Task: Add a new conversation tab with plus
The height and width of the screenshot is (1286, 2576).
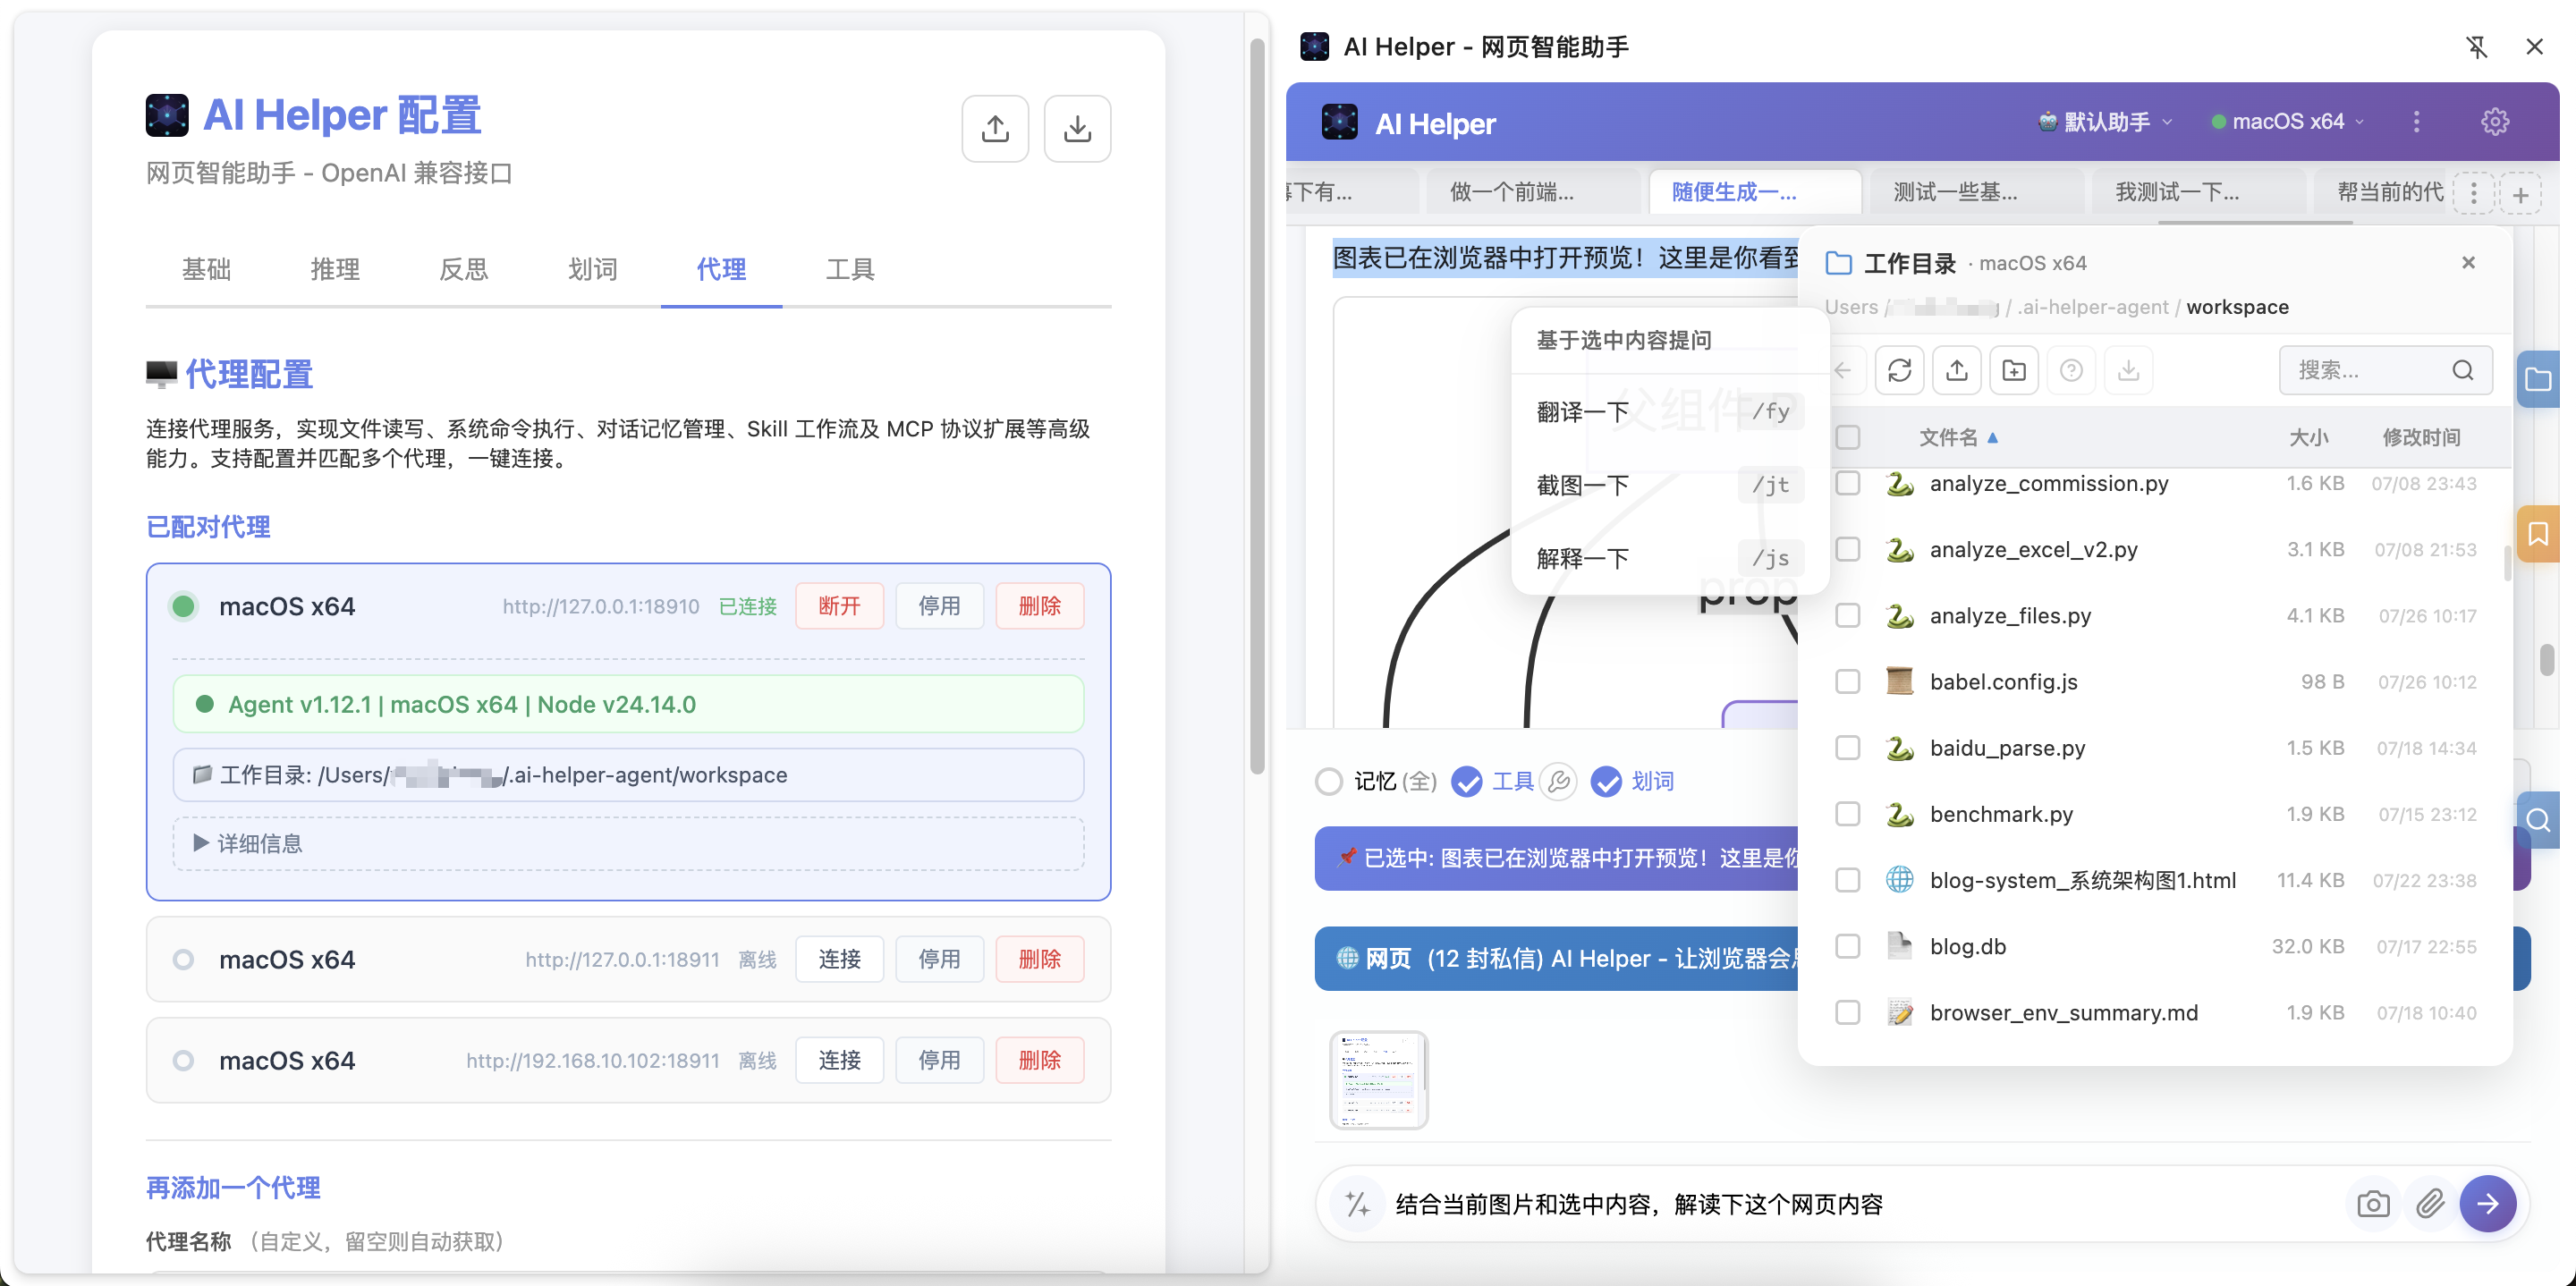Action: 2520,194
